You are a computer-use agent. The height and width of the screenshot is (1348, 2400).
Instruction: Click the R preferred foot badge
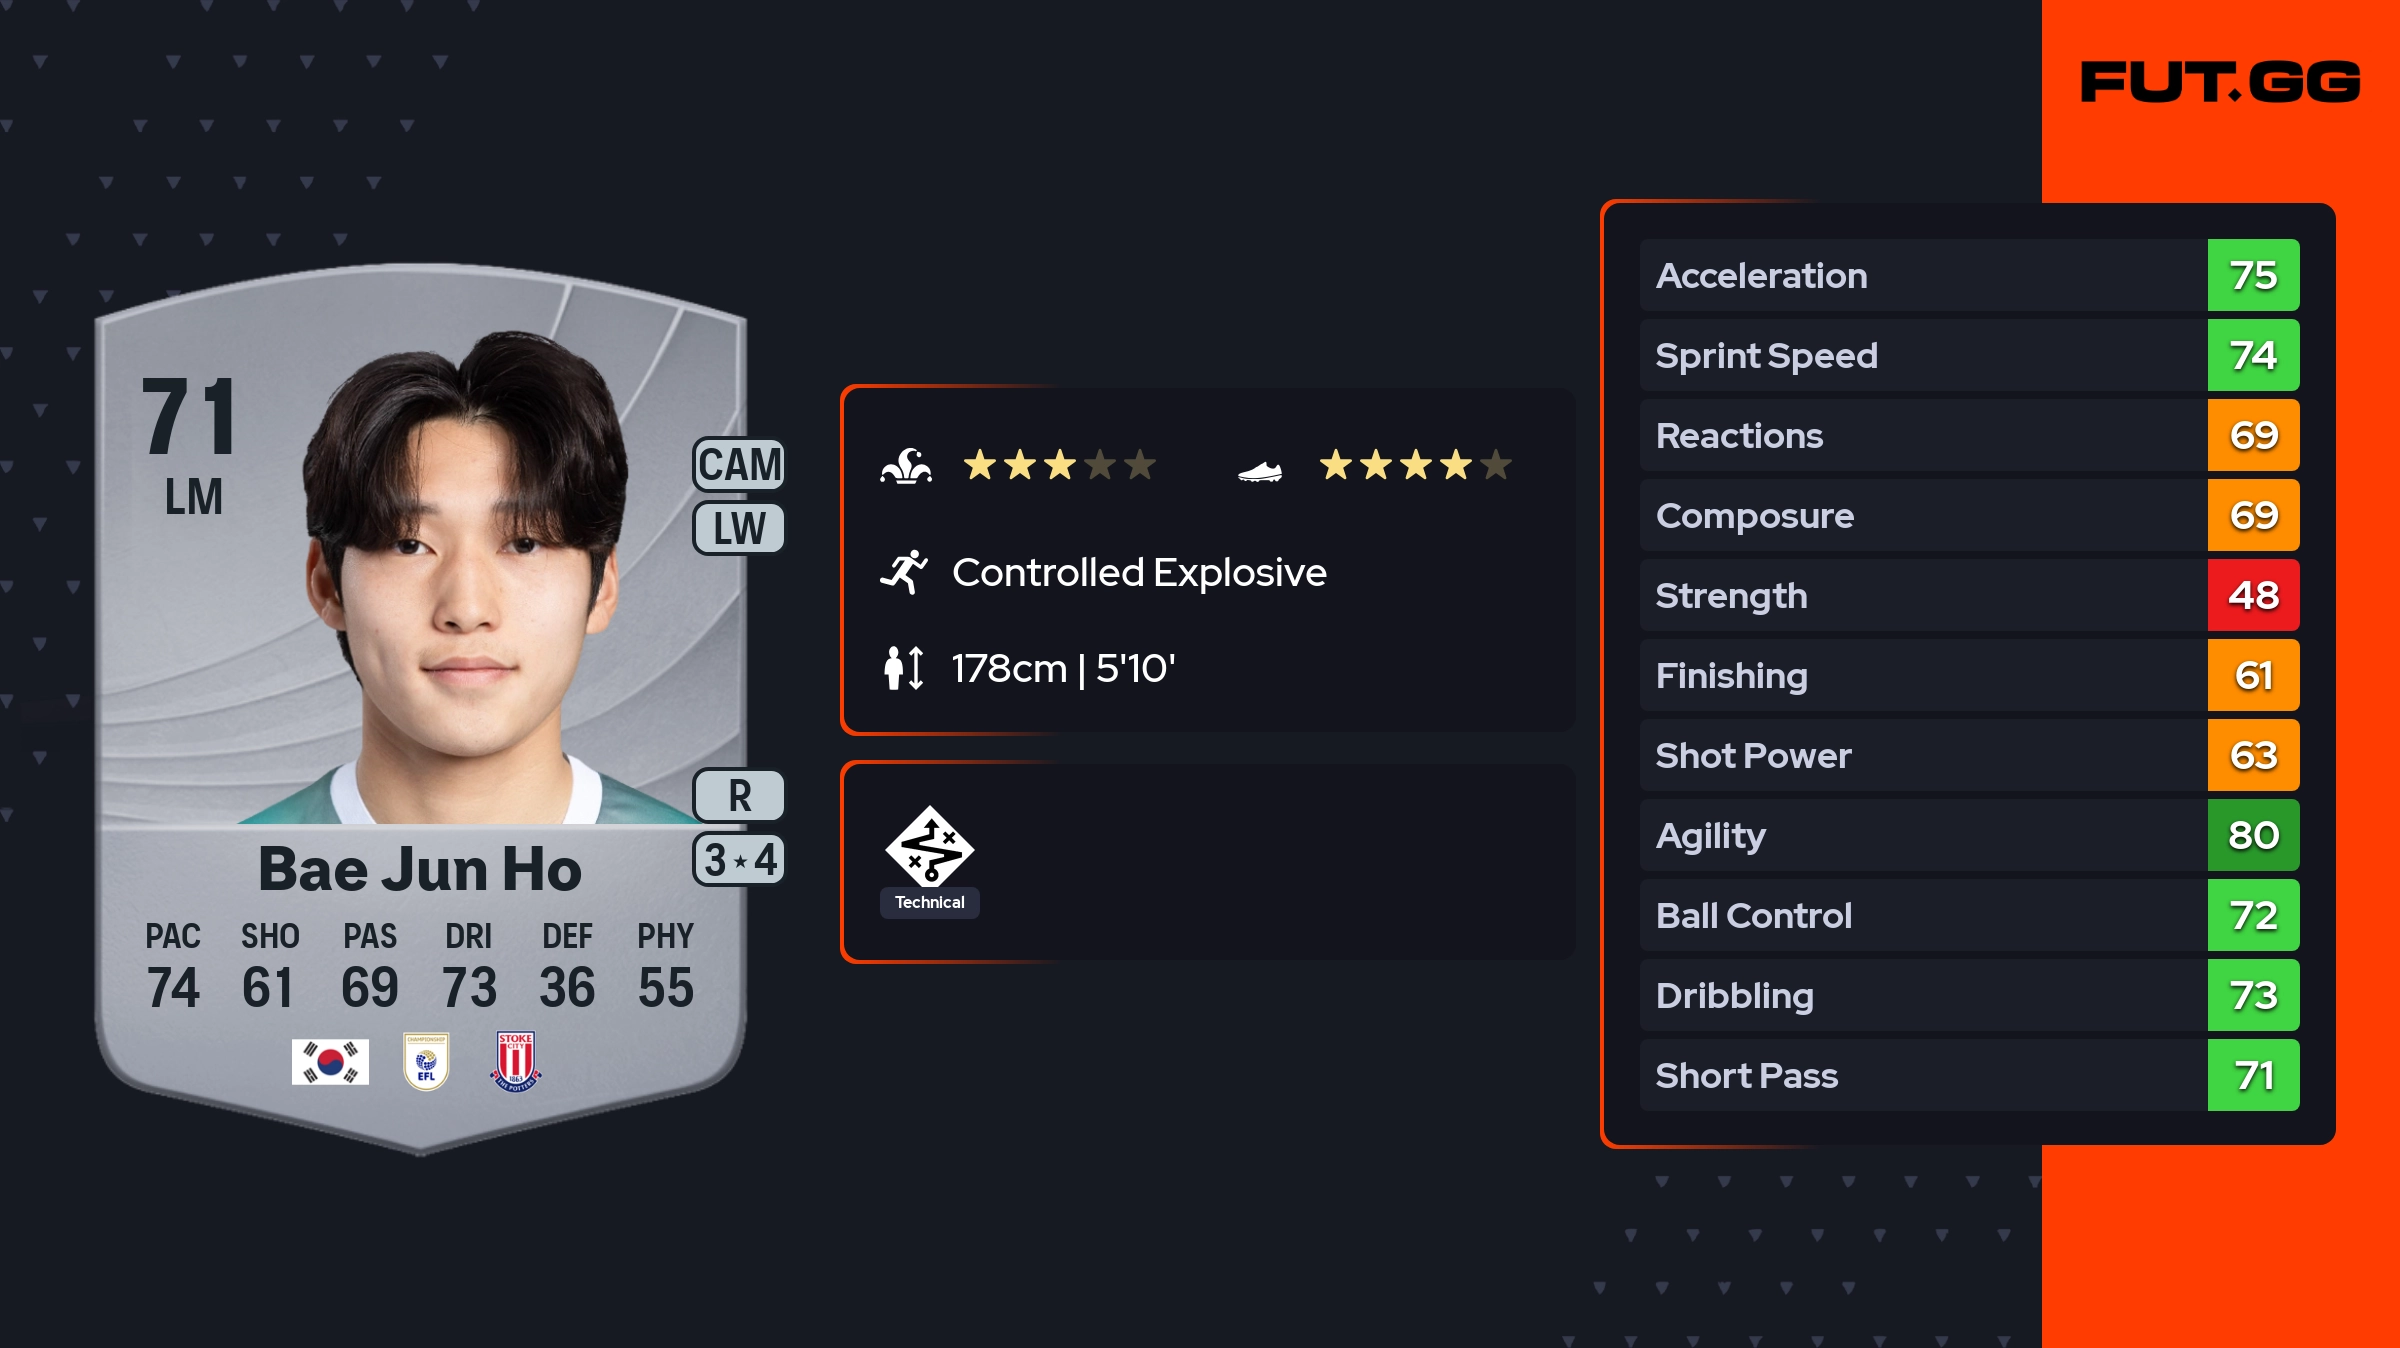[739, 796]
